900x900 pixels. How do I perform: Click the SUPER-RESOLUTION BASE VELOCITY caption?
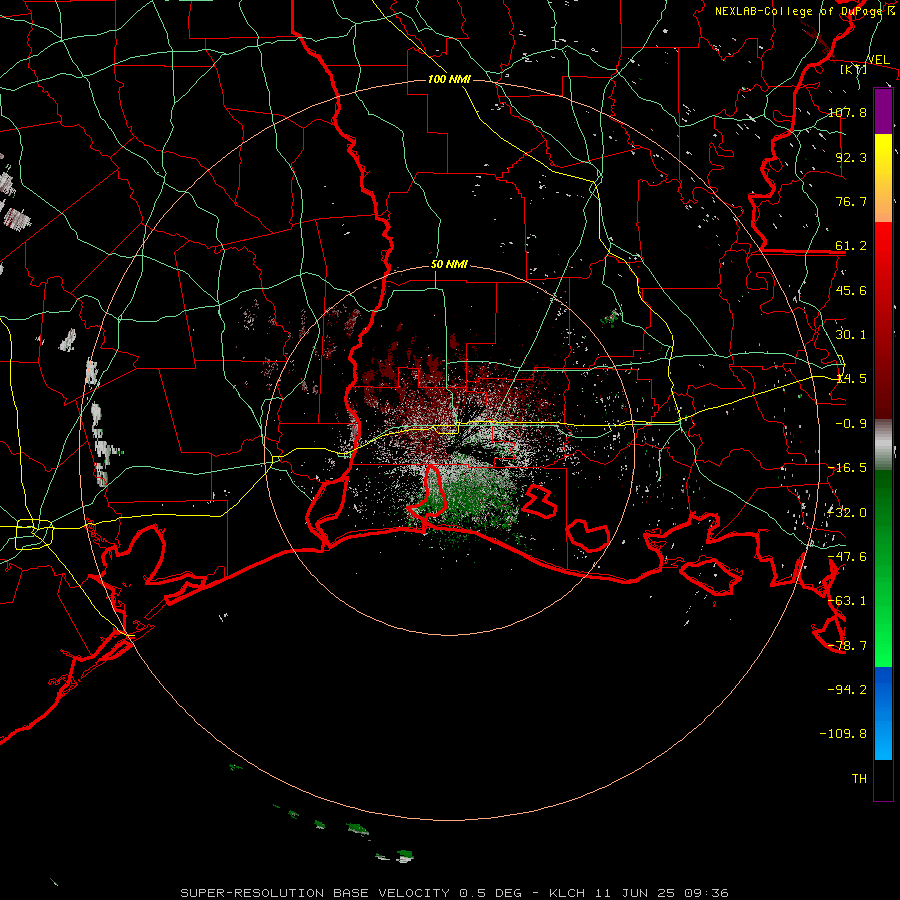[x=454, y=893]
